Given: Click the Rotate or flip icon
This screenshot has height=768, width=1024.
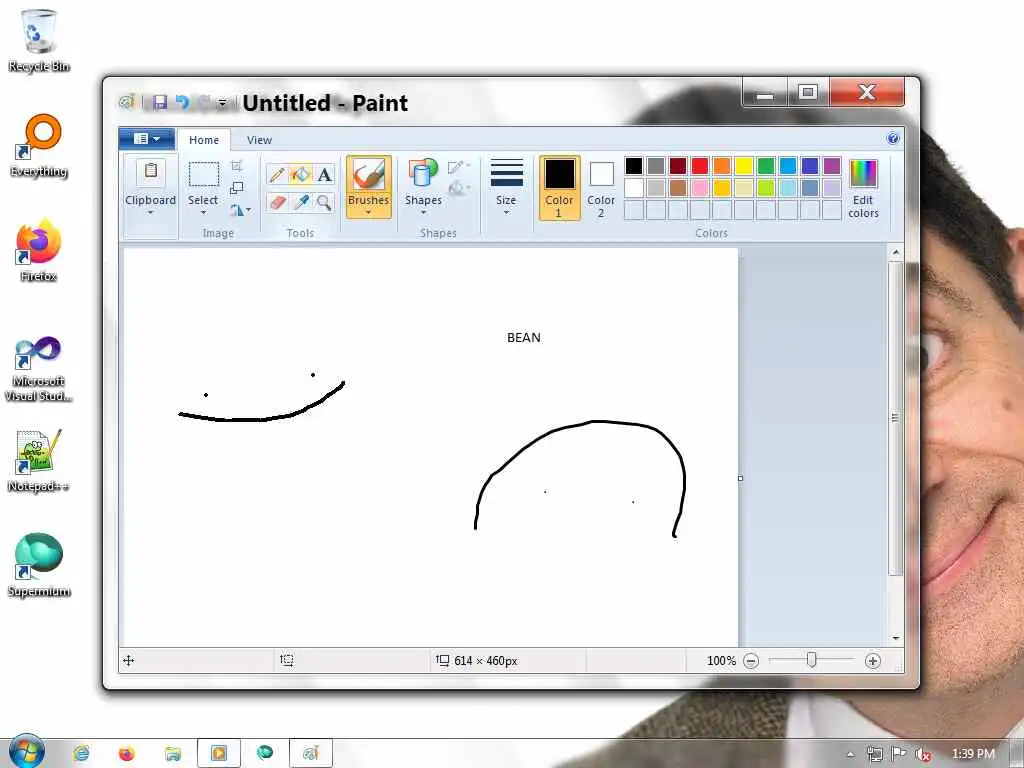Looking at the screenshot, I should [x=236, y=210].
